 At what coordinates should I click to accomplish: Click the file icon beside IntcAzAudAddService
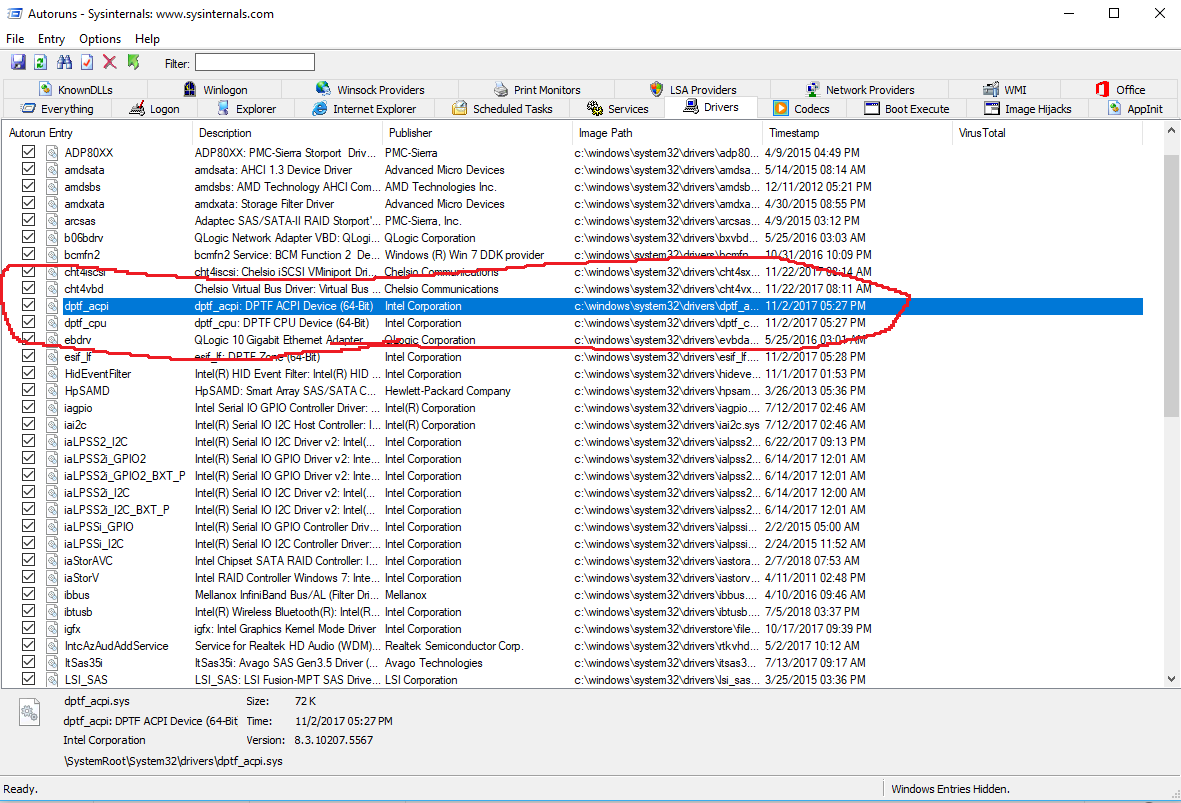(x=52, y=646)
